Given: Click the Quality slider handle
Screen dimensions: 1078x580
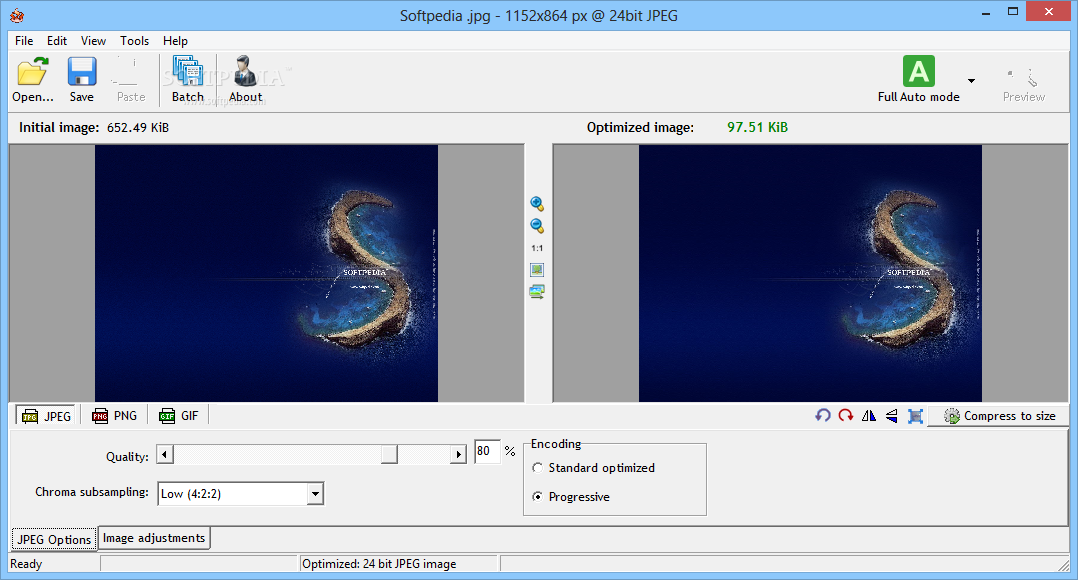Looking at the screenshot, I should [389, 454].
